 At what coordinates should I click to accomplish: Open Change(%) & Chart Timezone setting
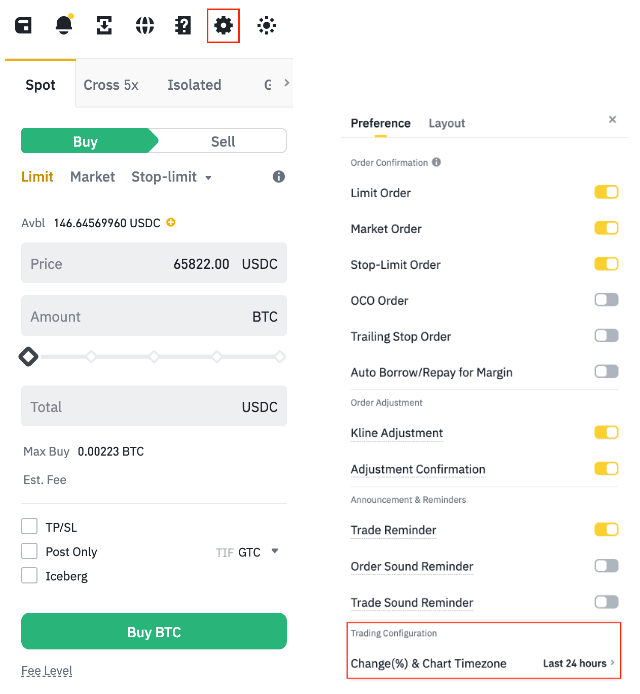click(x=484, y=663)
